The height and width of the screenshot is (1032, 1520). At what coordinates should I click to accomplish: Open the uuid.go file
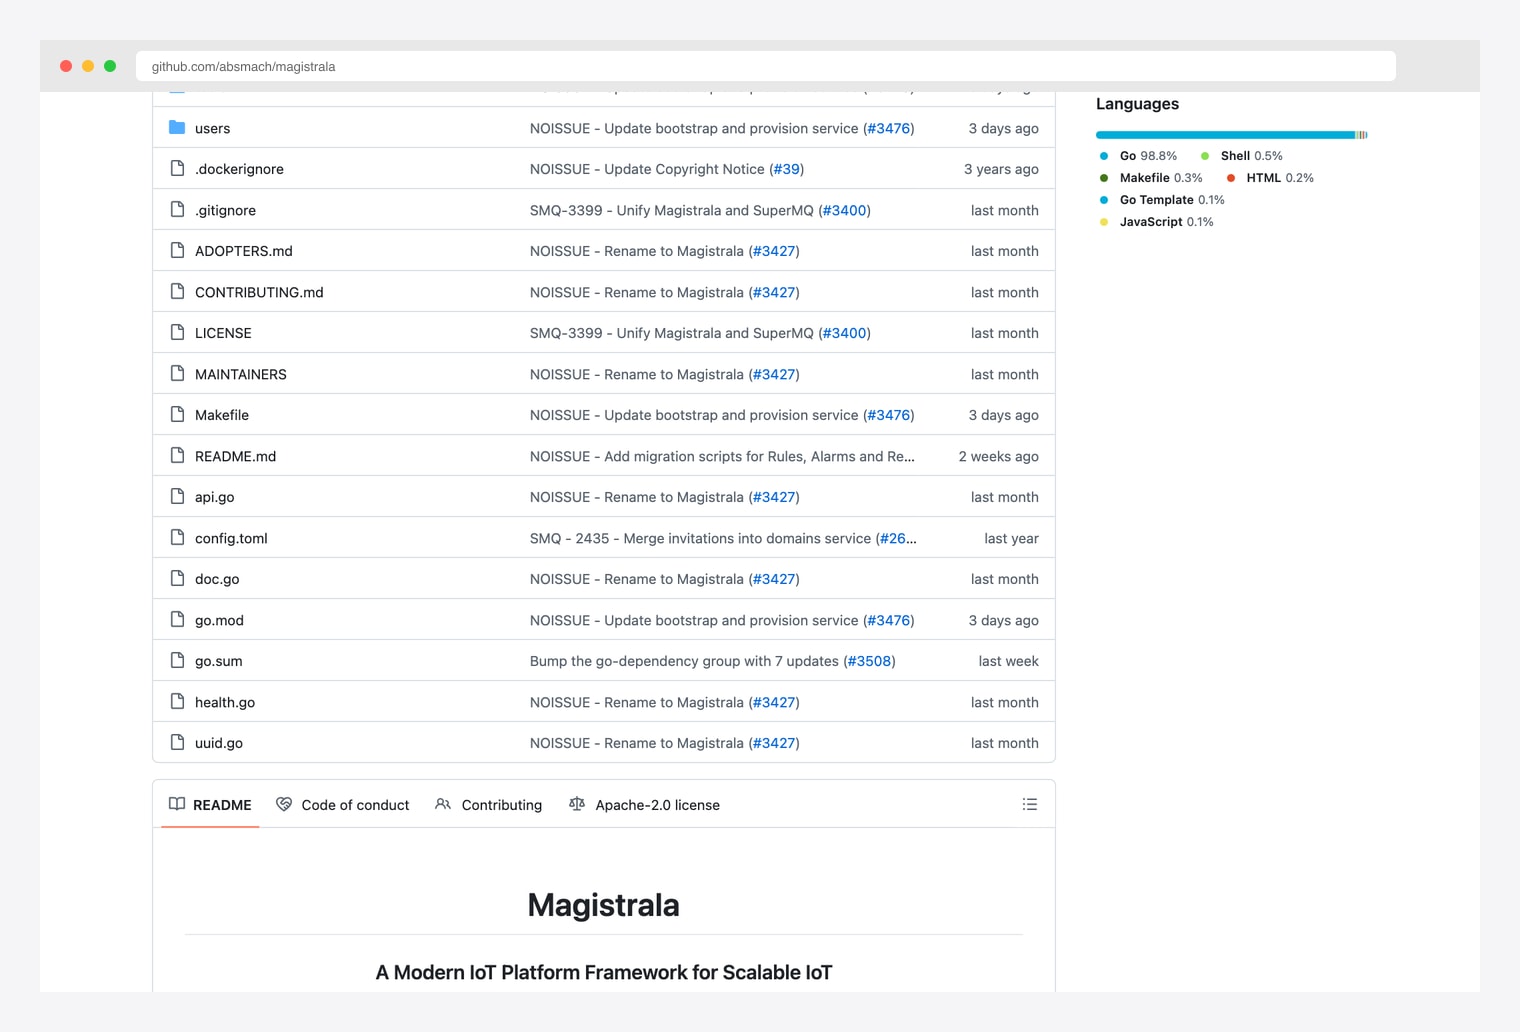pos(219,743)
